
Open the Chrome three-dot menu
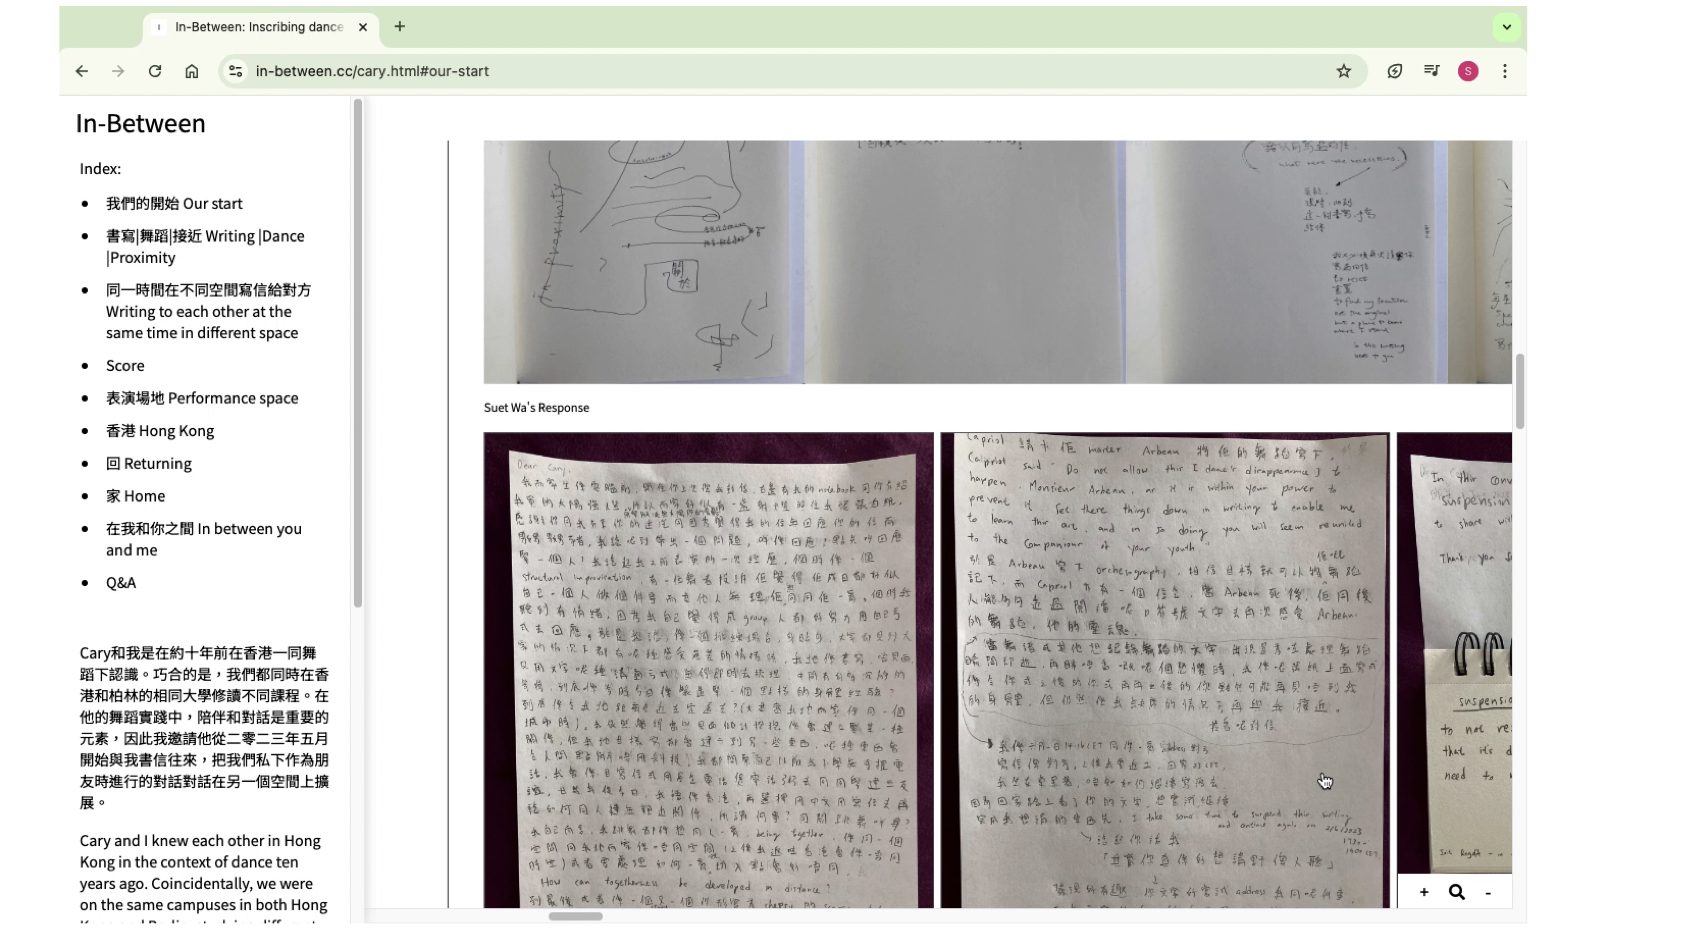click(1504, 71)
